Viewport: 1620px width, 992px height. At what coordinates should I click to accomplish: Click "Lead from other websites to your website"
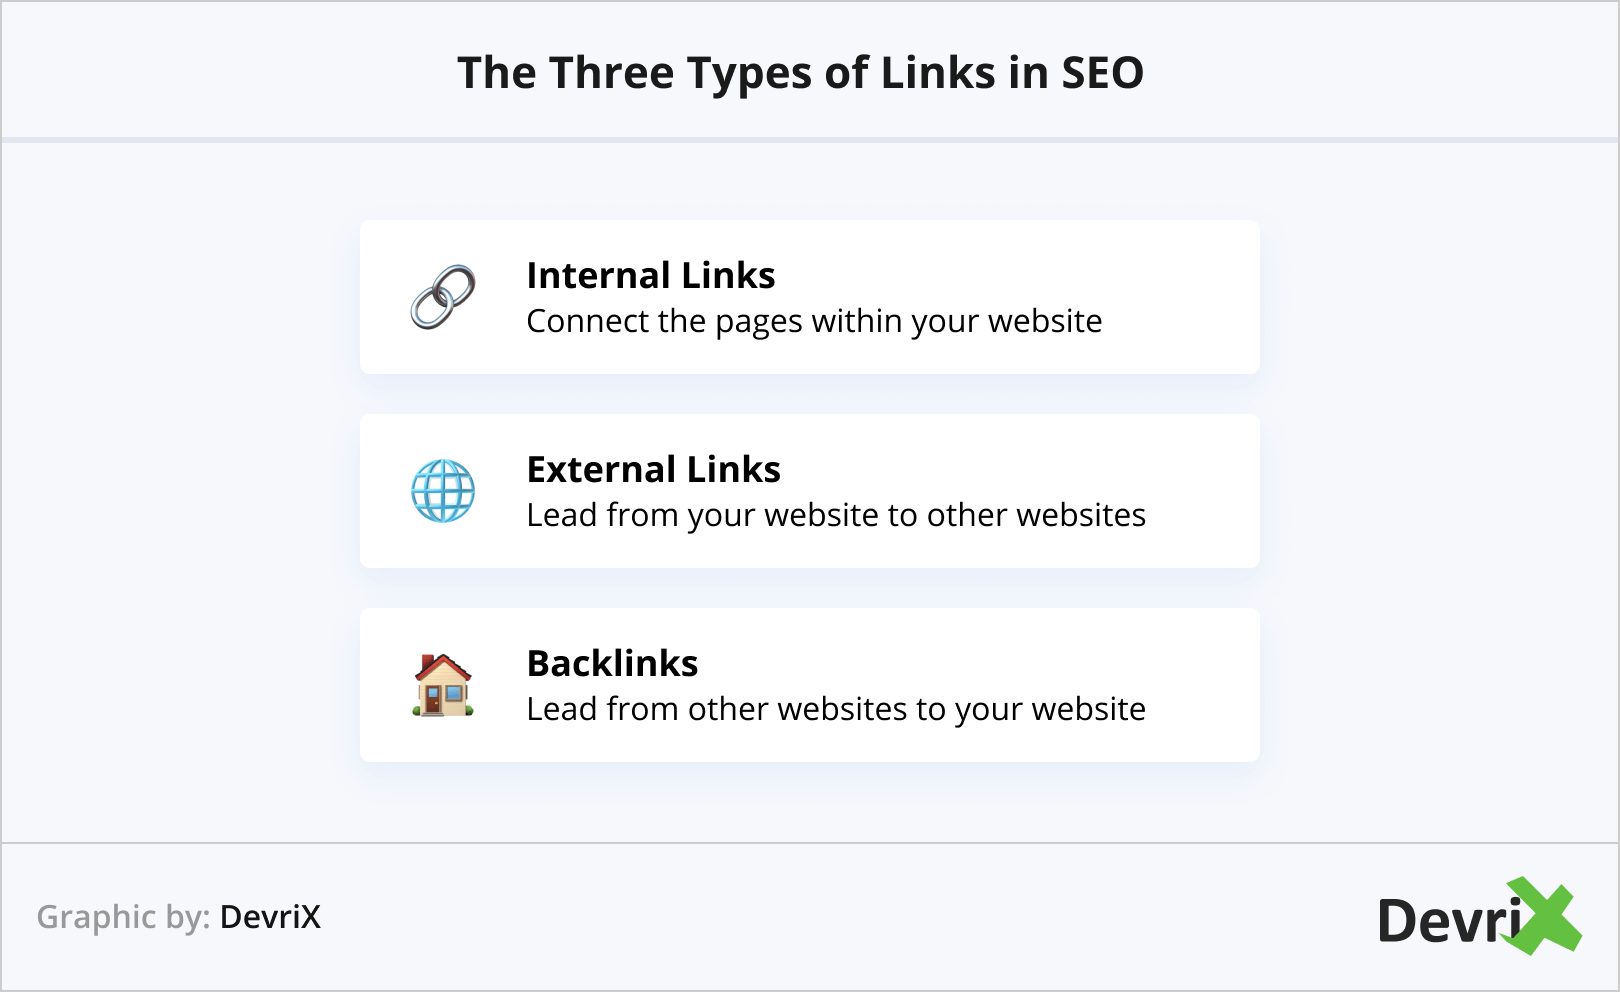point(836,709)
